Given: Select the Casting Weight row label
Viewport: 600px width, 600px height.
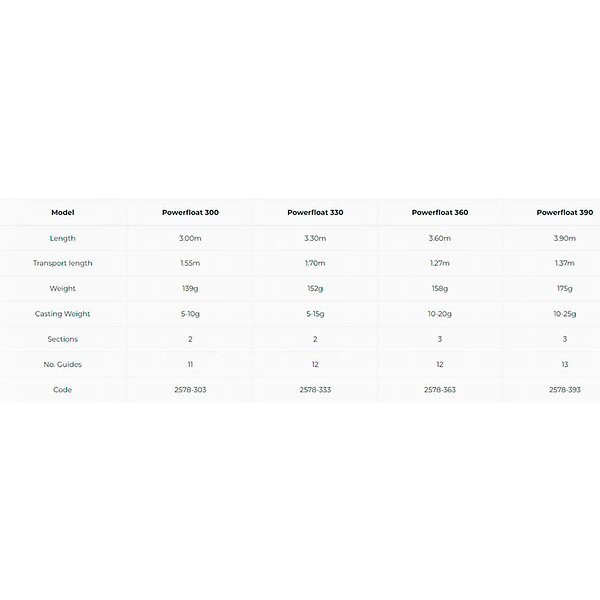Looking at the screenshot, I should click(x=63, y=314).
